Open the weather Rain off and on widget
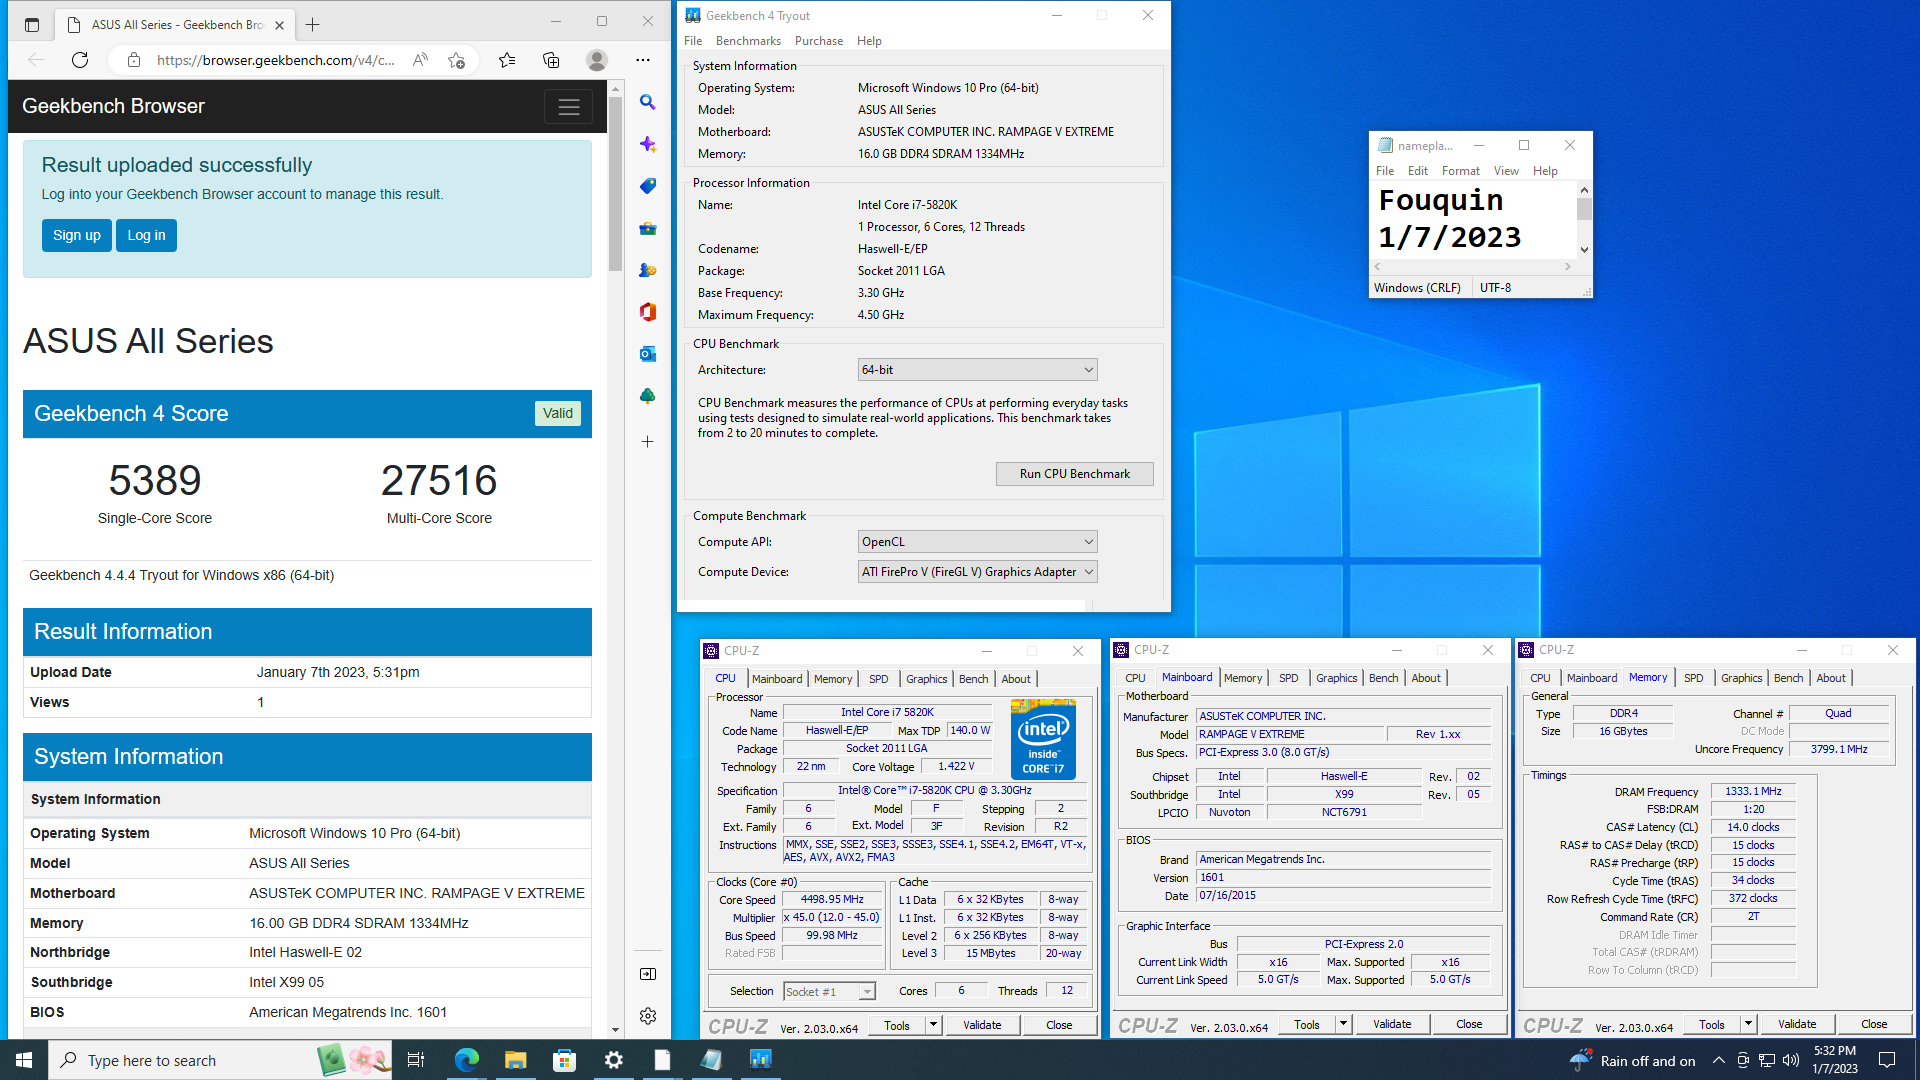1920x1080 pixels. tap(1632, 1060)
